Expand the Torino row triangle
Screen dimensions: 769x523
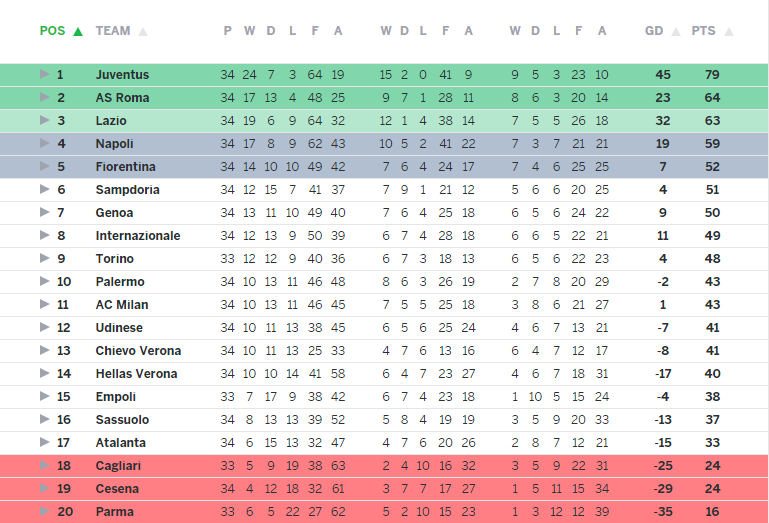tap(45, 258)
